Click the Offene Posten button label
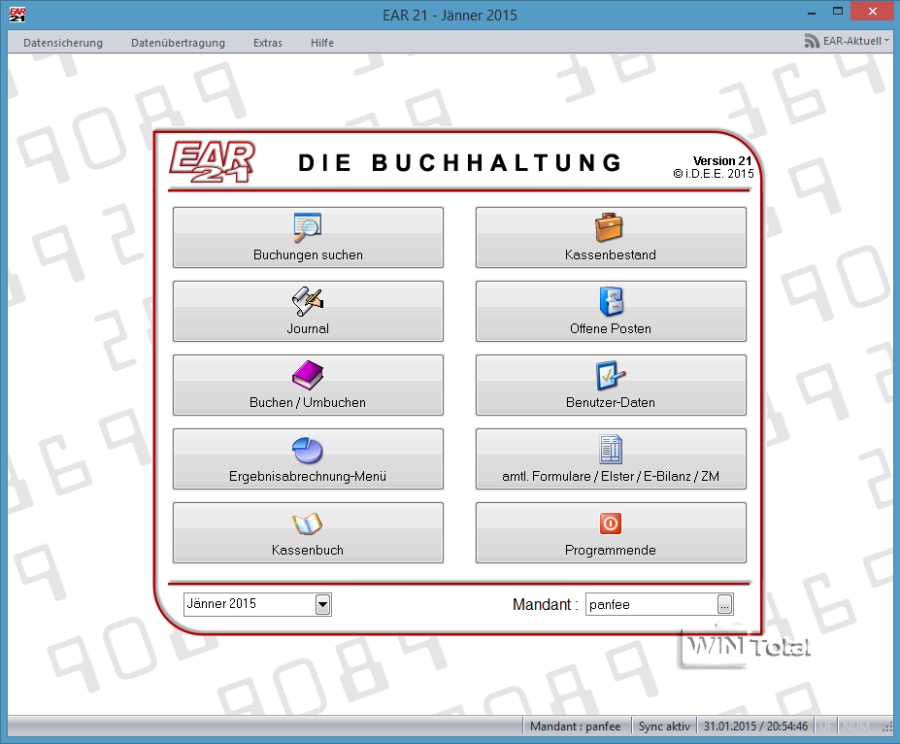The image size is (900, 744). click(x=611, y=328)
